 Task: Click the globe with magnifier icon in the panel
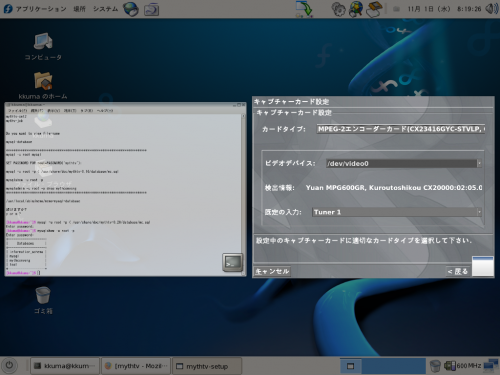click(x=356, y=9)
